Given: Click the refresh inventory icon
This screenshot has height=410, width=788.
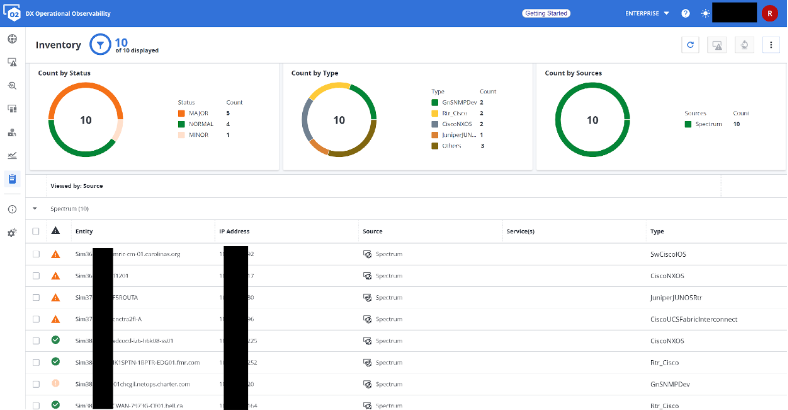Looking at the screenshot, I should [x=690, y=45].
